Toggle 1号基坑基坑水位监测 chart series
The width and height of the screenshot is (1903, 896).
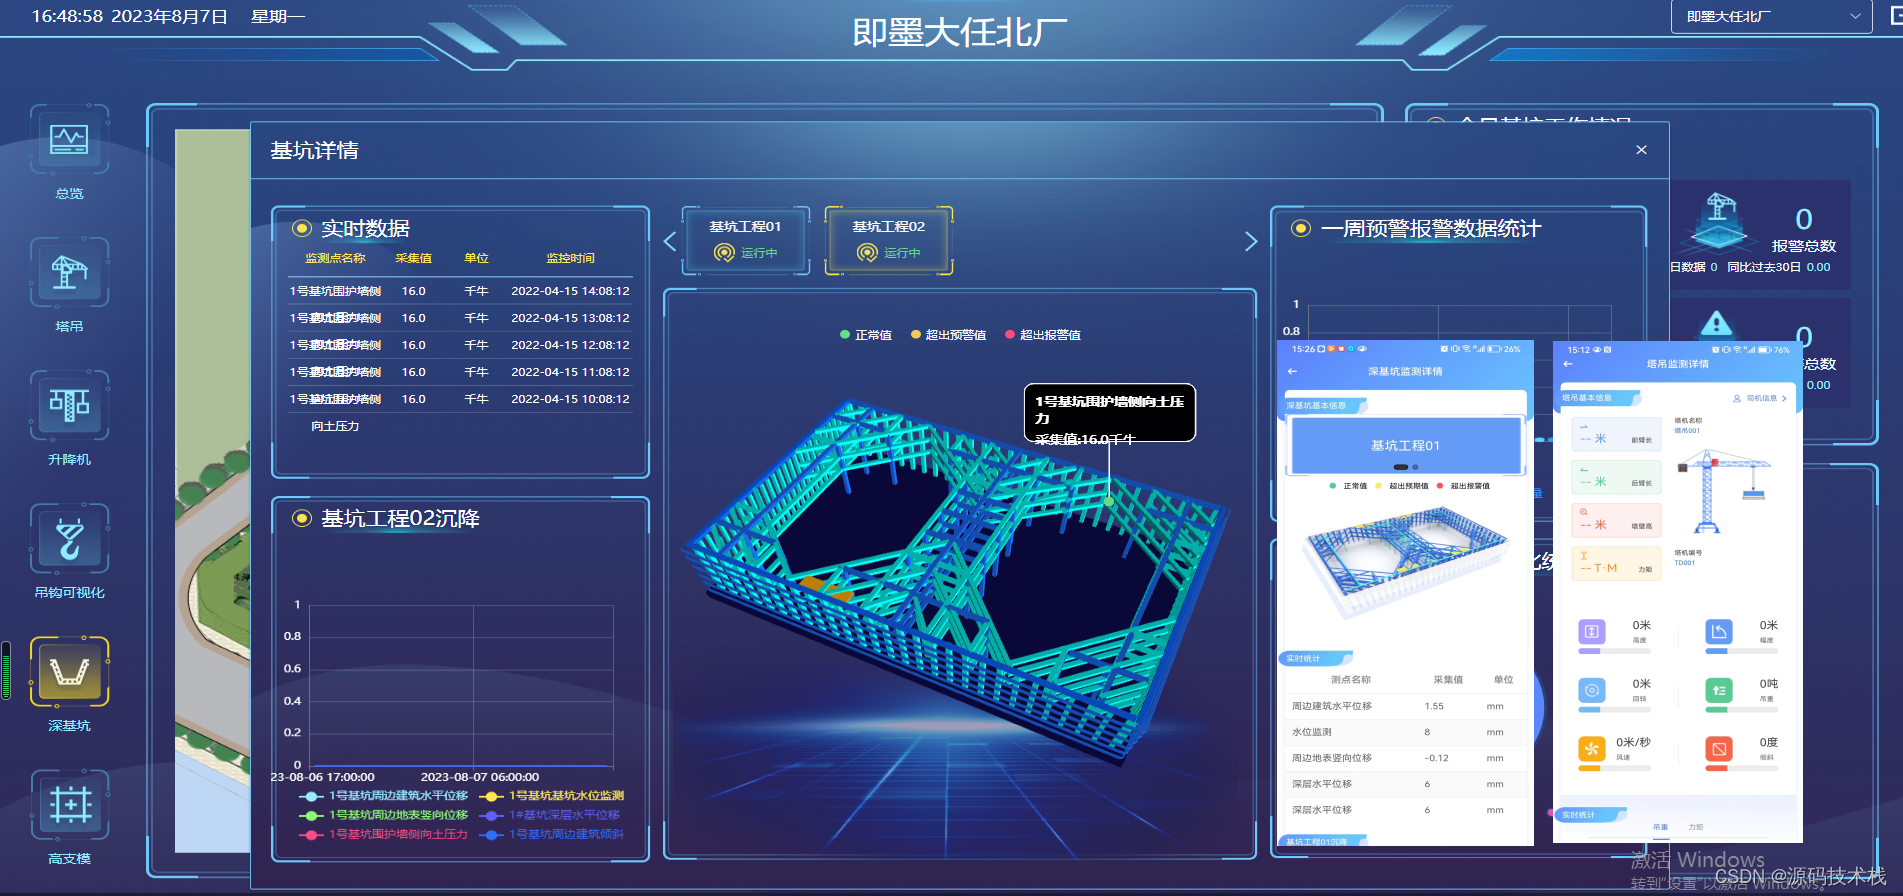(552, 796)
